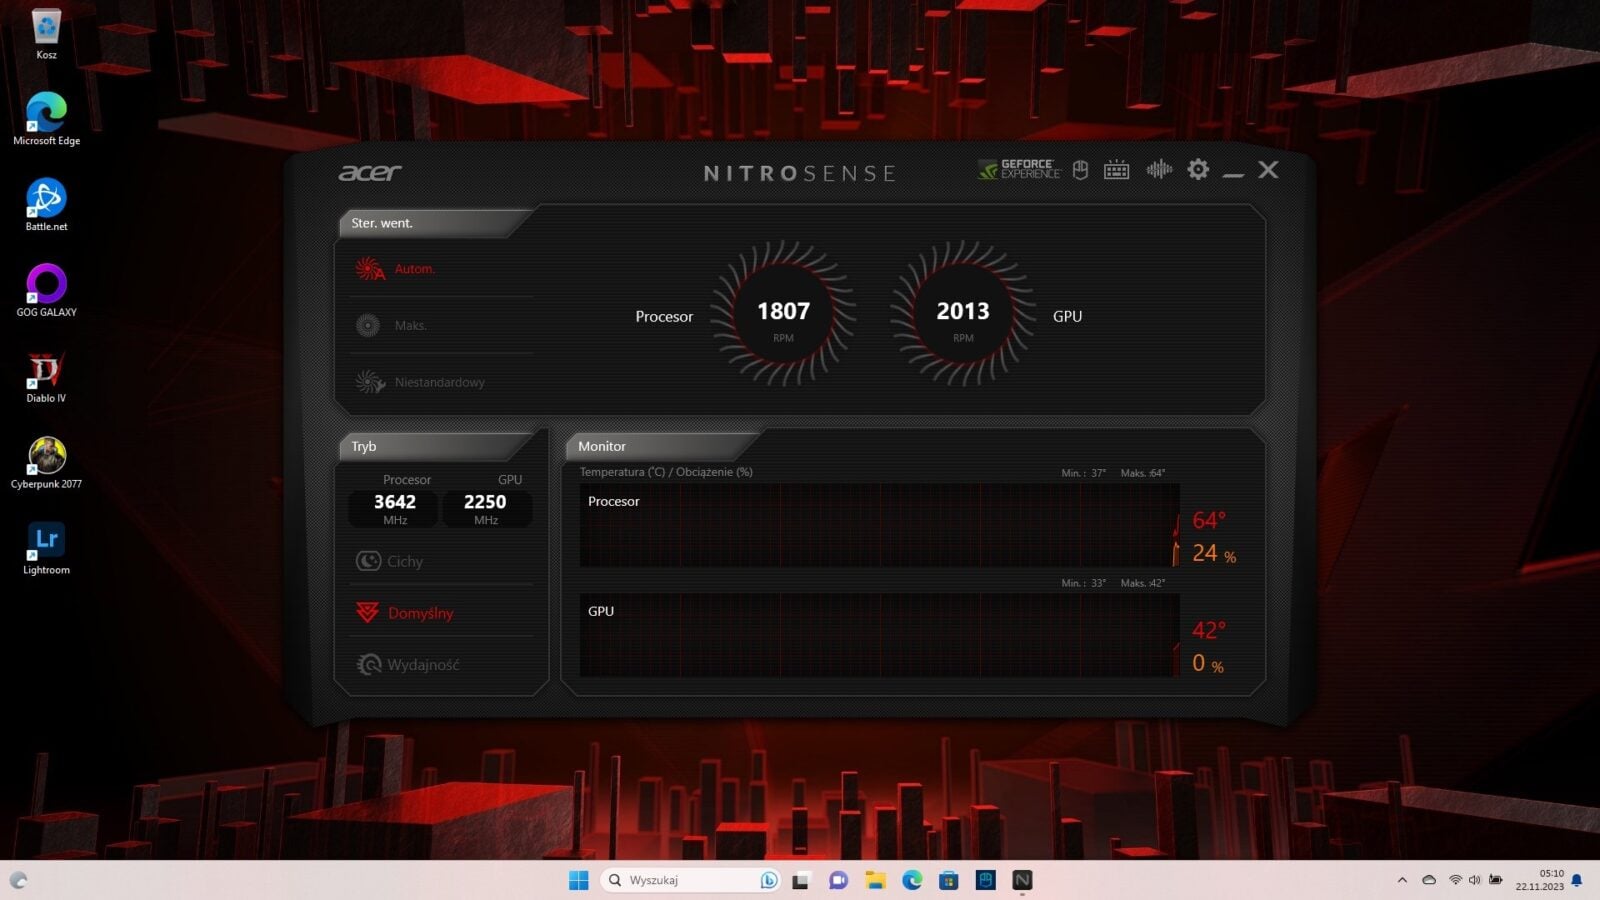The image size is (1600, 900).
Task: Open the Windows Start menu
Action: tap(578, 880)
